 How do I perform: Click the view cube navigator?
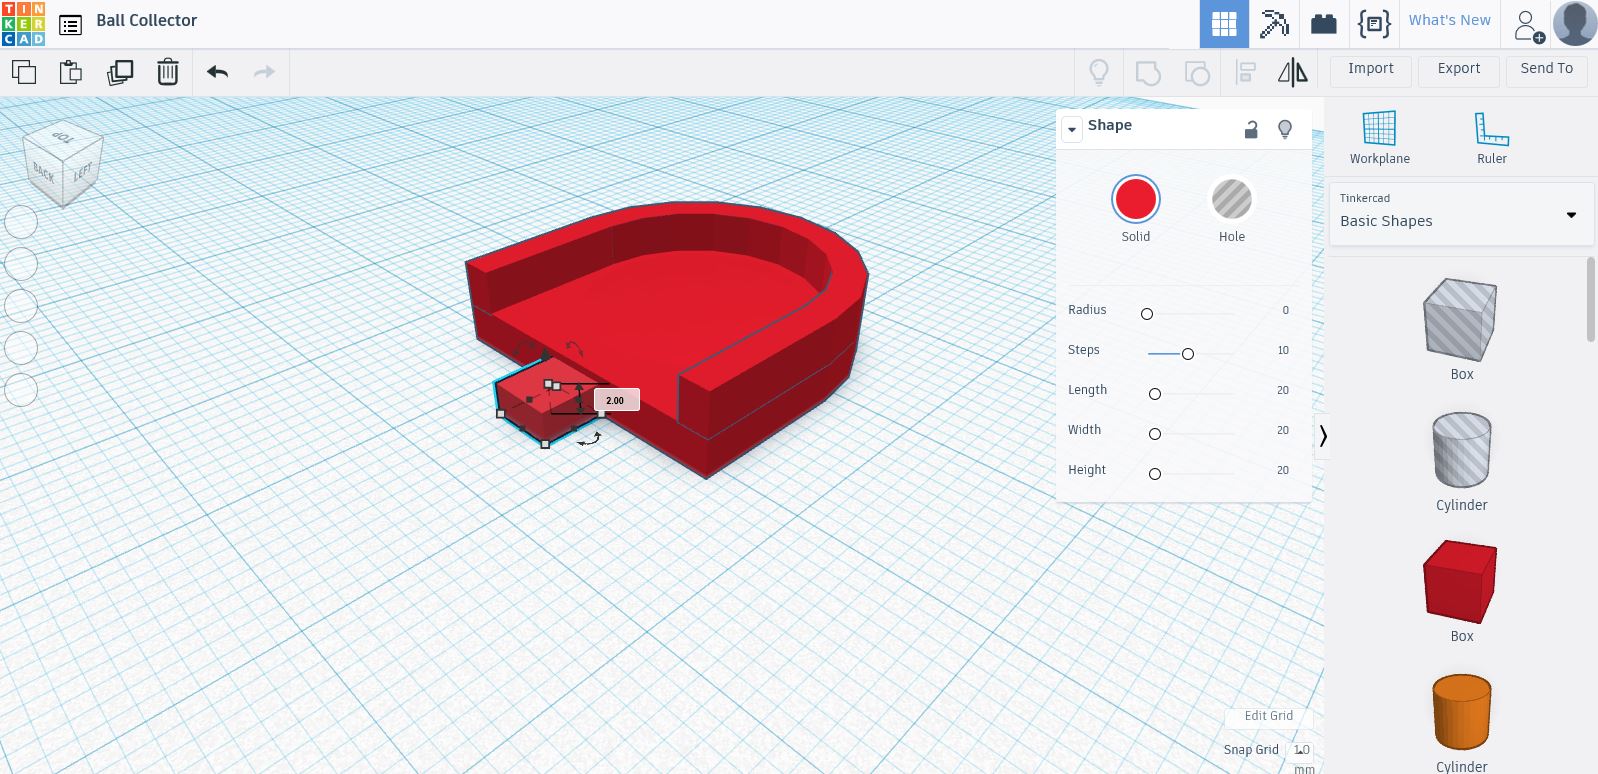(x=63, y=163)
